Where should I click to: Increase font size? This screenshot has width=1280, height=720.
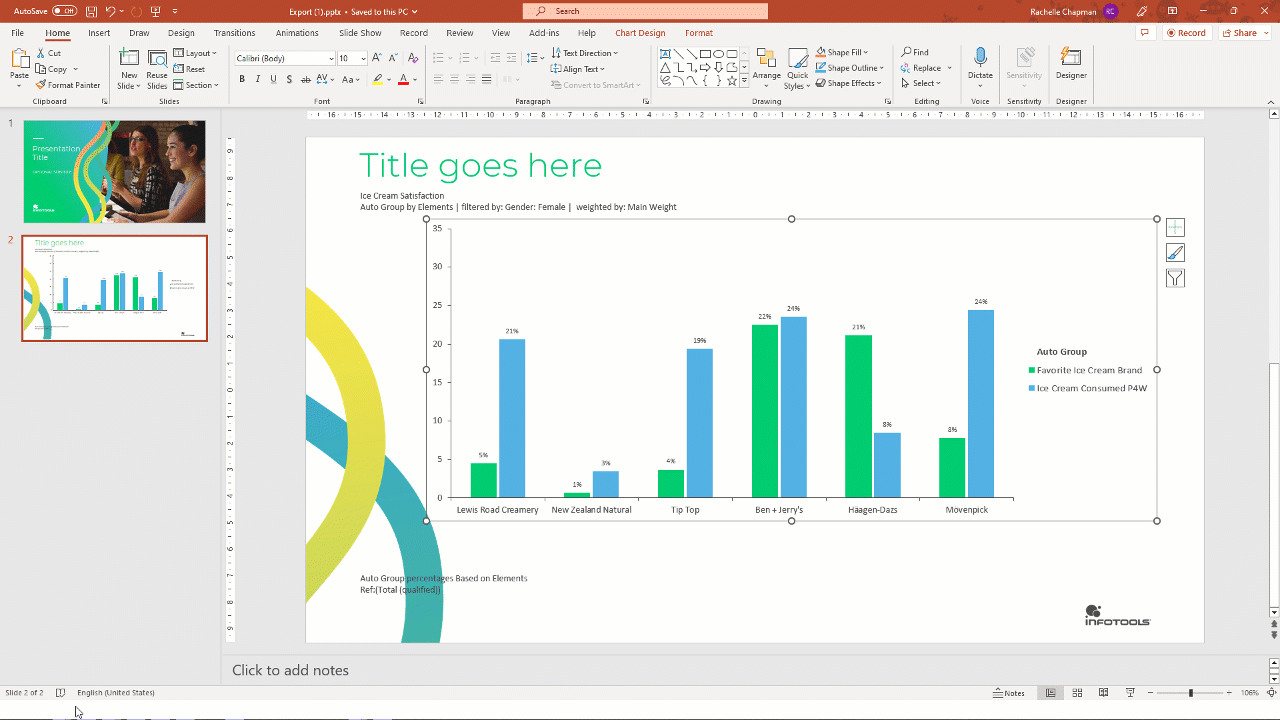coord(378,58)
